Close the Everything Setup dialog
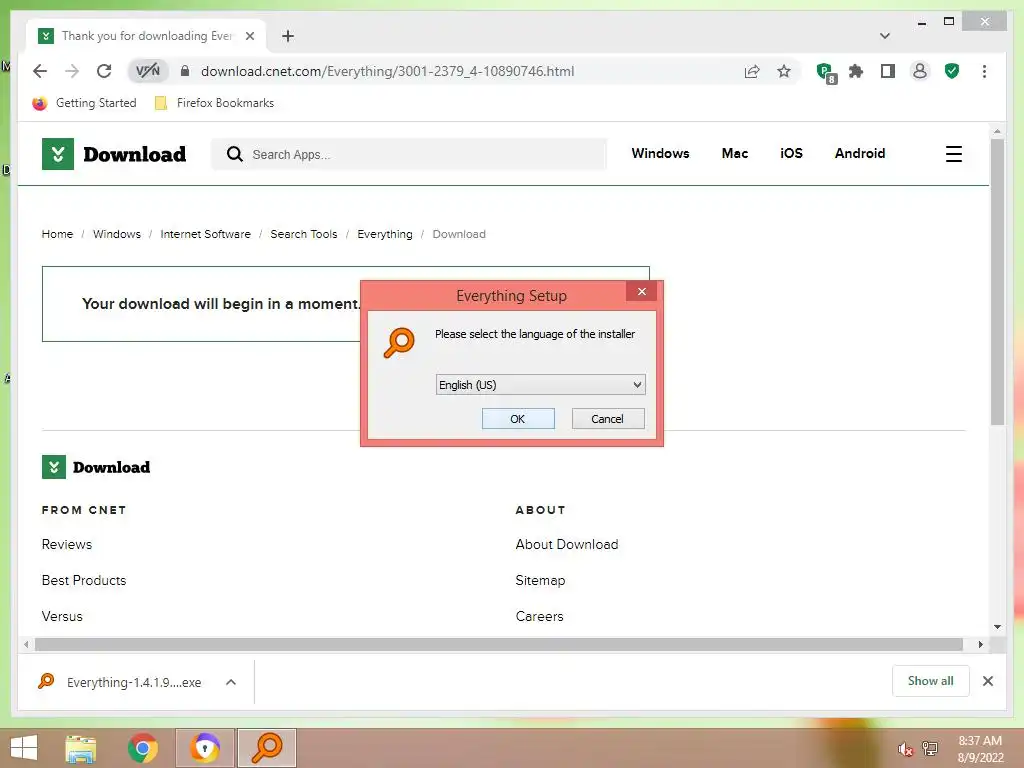This screenshot has height=768, width=1024. (641, 291)
